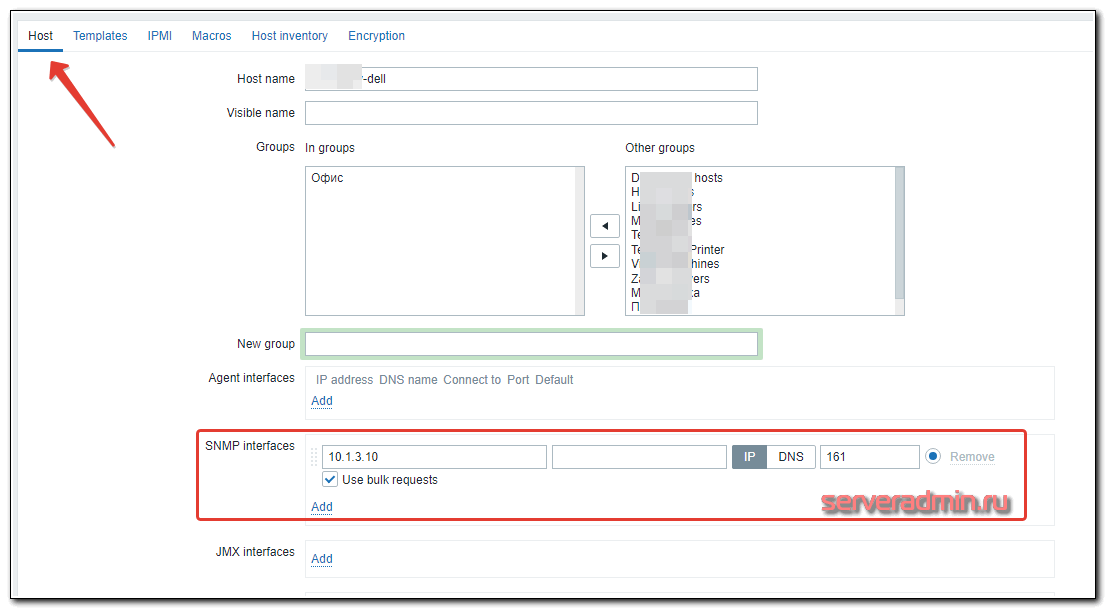Click Add under SNMP interfaces
Image resolution: width=1107 pixels, height=610 pixels.
click(x=322, y=507)
